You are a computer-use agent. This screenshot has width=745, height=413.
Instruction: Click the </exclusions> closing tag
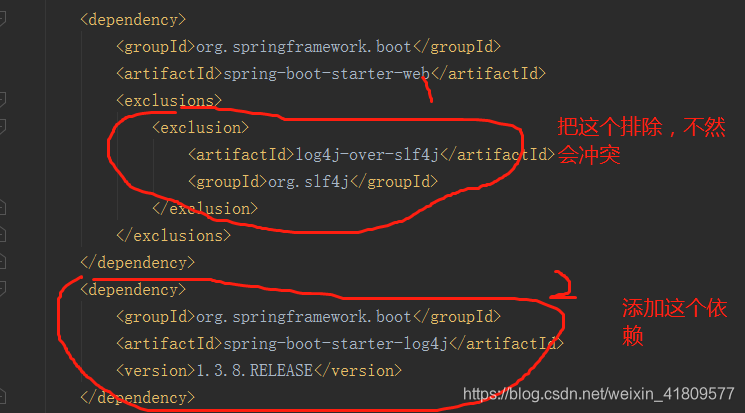tap(173, 236)
